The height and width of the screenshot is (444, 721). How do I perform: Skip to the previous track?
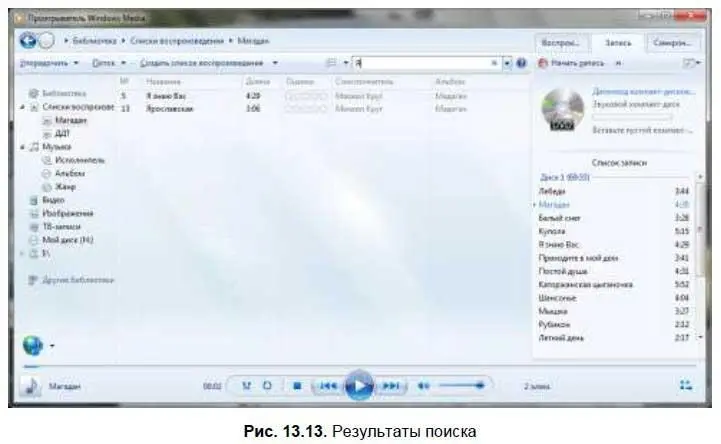pos(328,386)
